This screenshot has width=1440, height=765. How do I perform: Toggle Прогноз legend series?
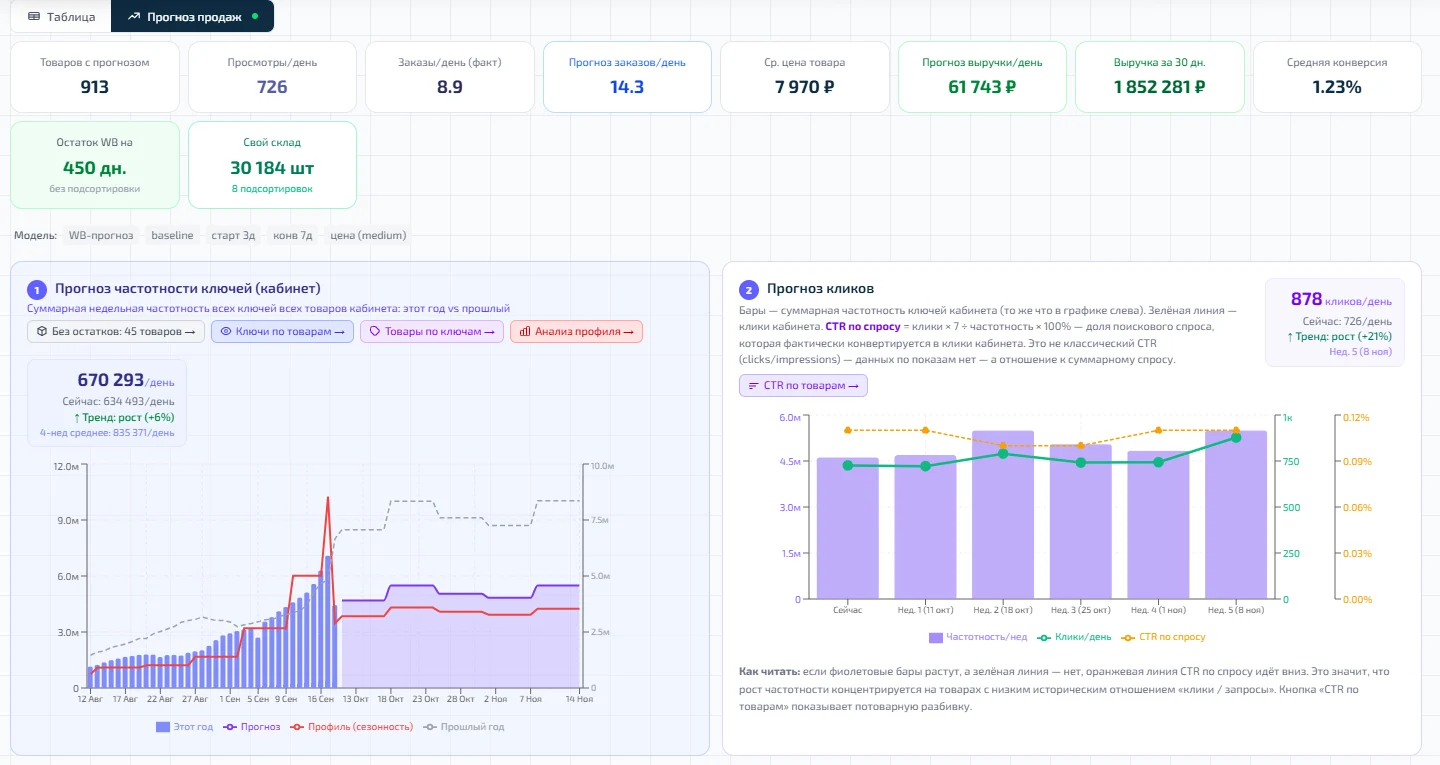pos(253,727)
